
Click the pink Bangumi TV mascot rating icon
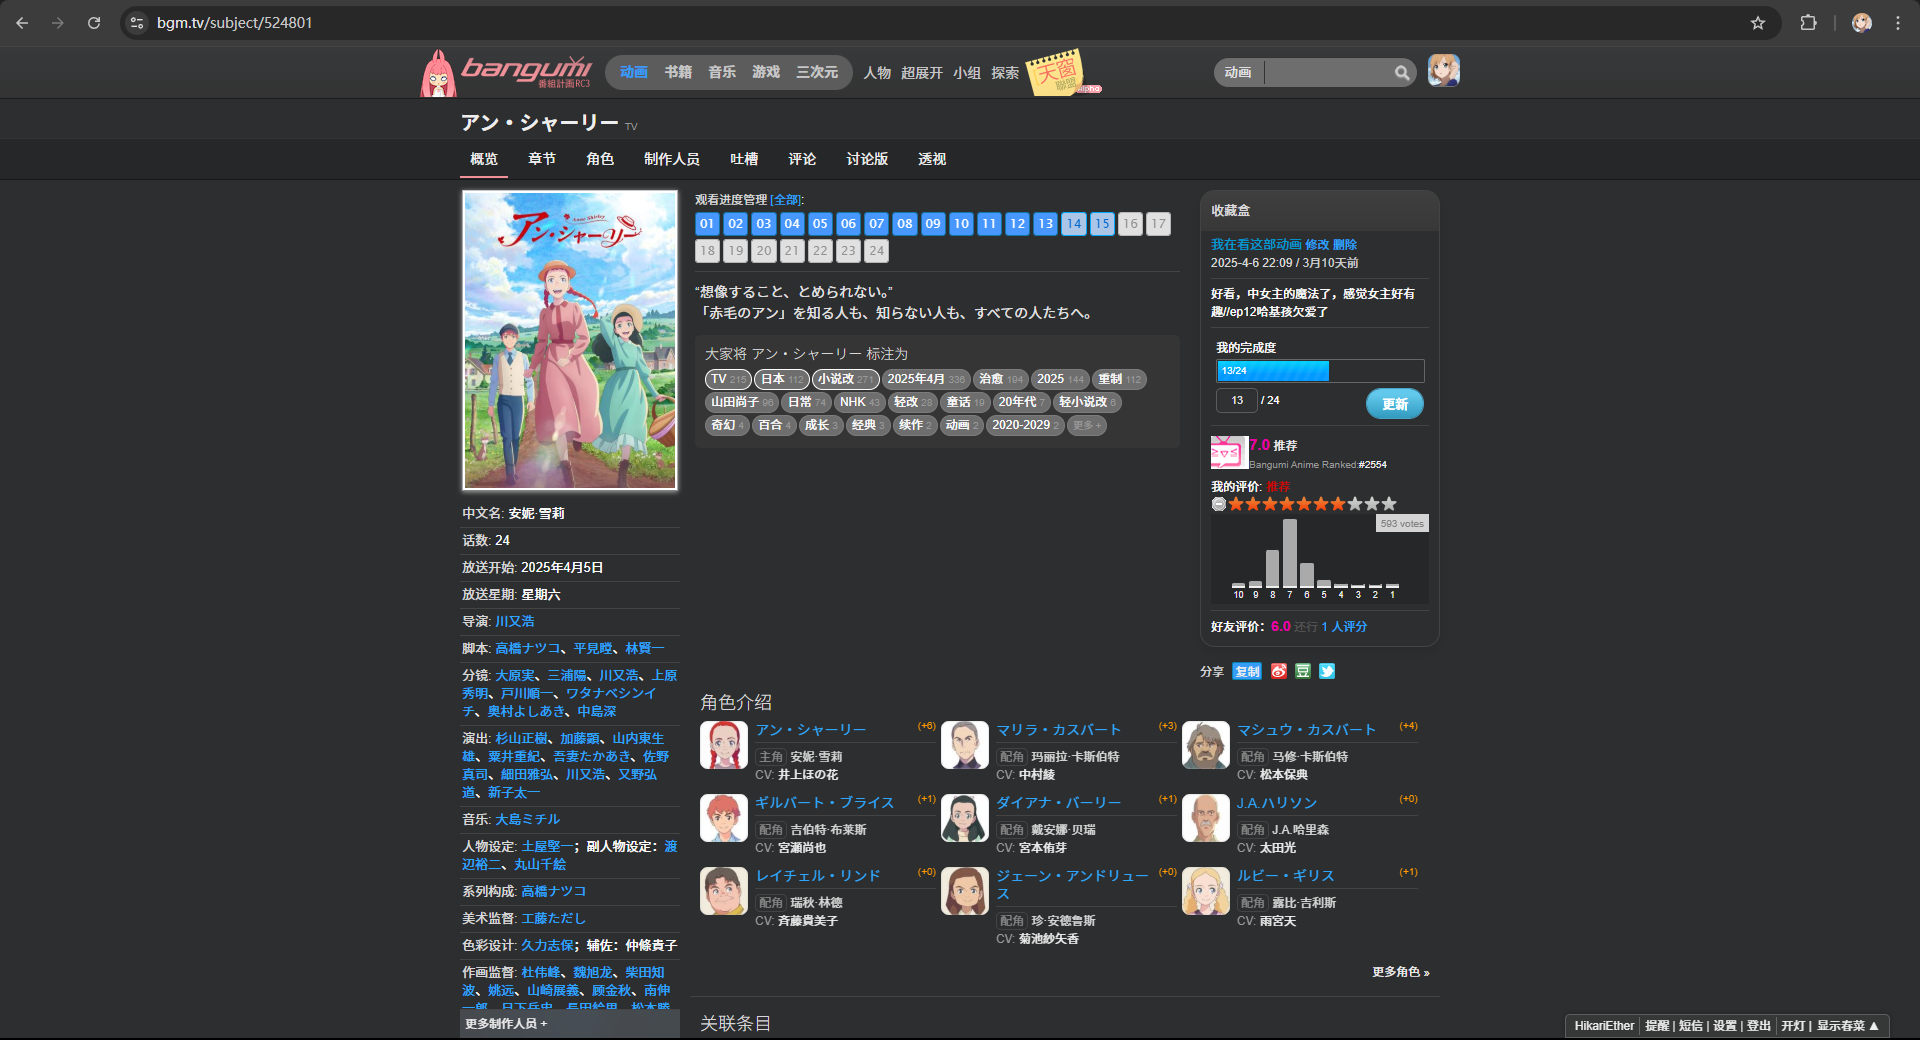(x=1229, y=452)
